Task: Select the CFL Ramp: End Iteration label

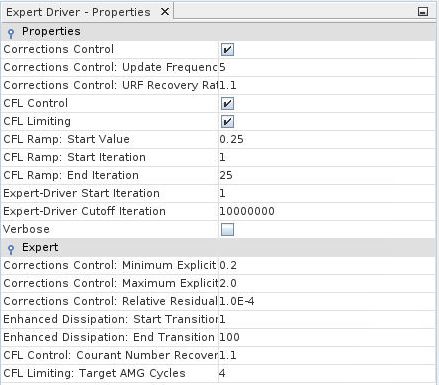Action: (x=71, y=175)
